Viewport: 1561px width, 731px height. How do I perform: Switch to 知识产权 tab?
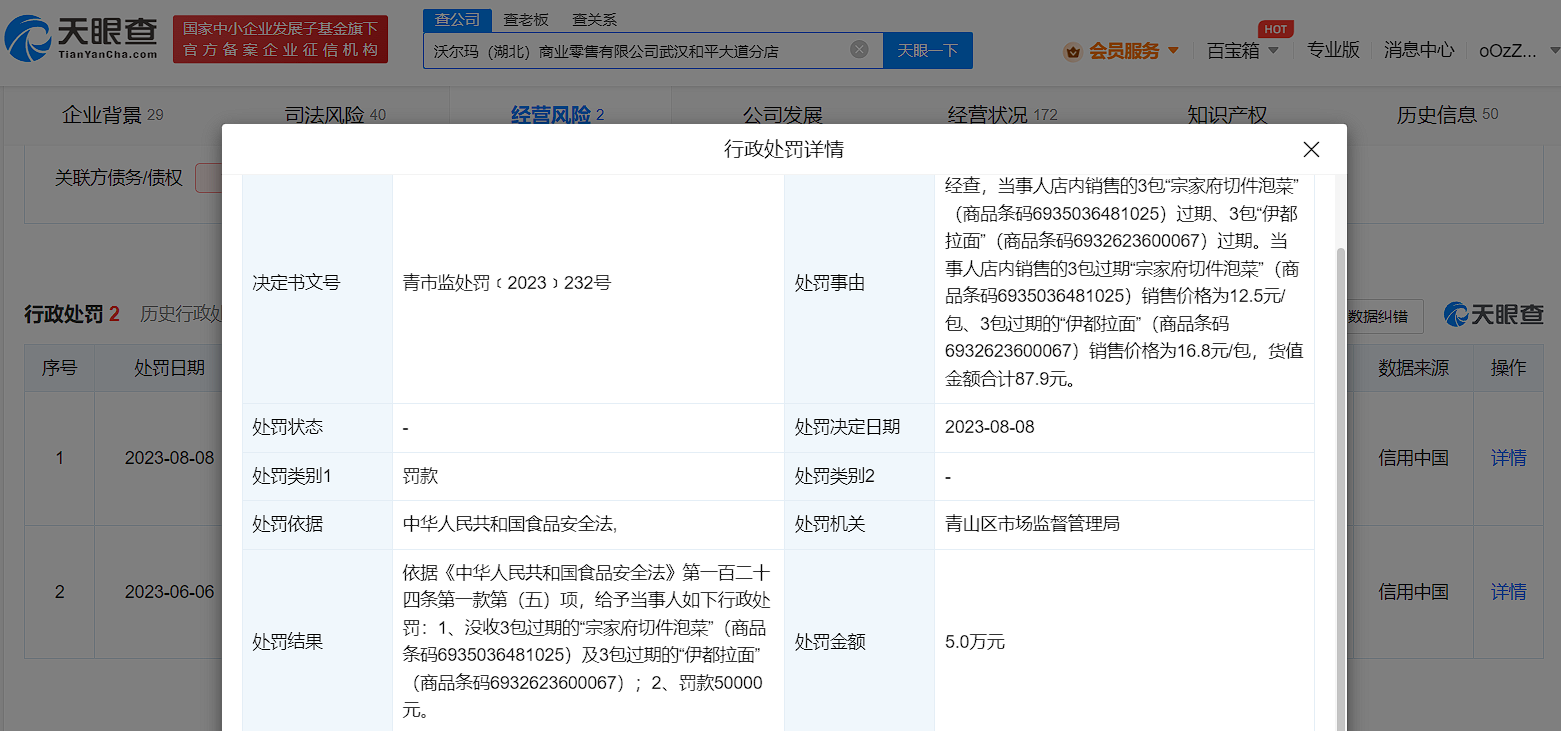click(x=1227, y=115)
